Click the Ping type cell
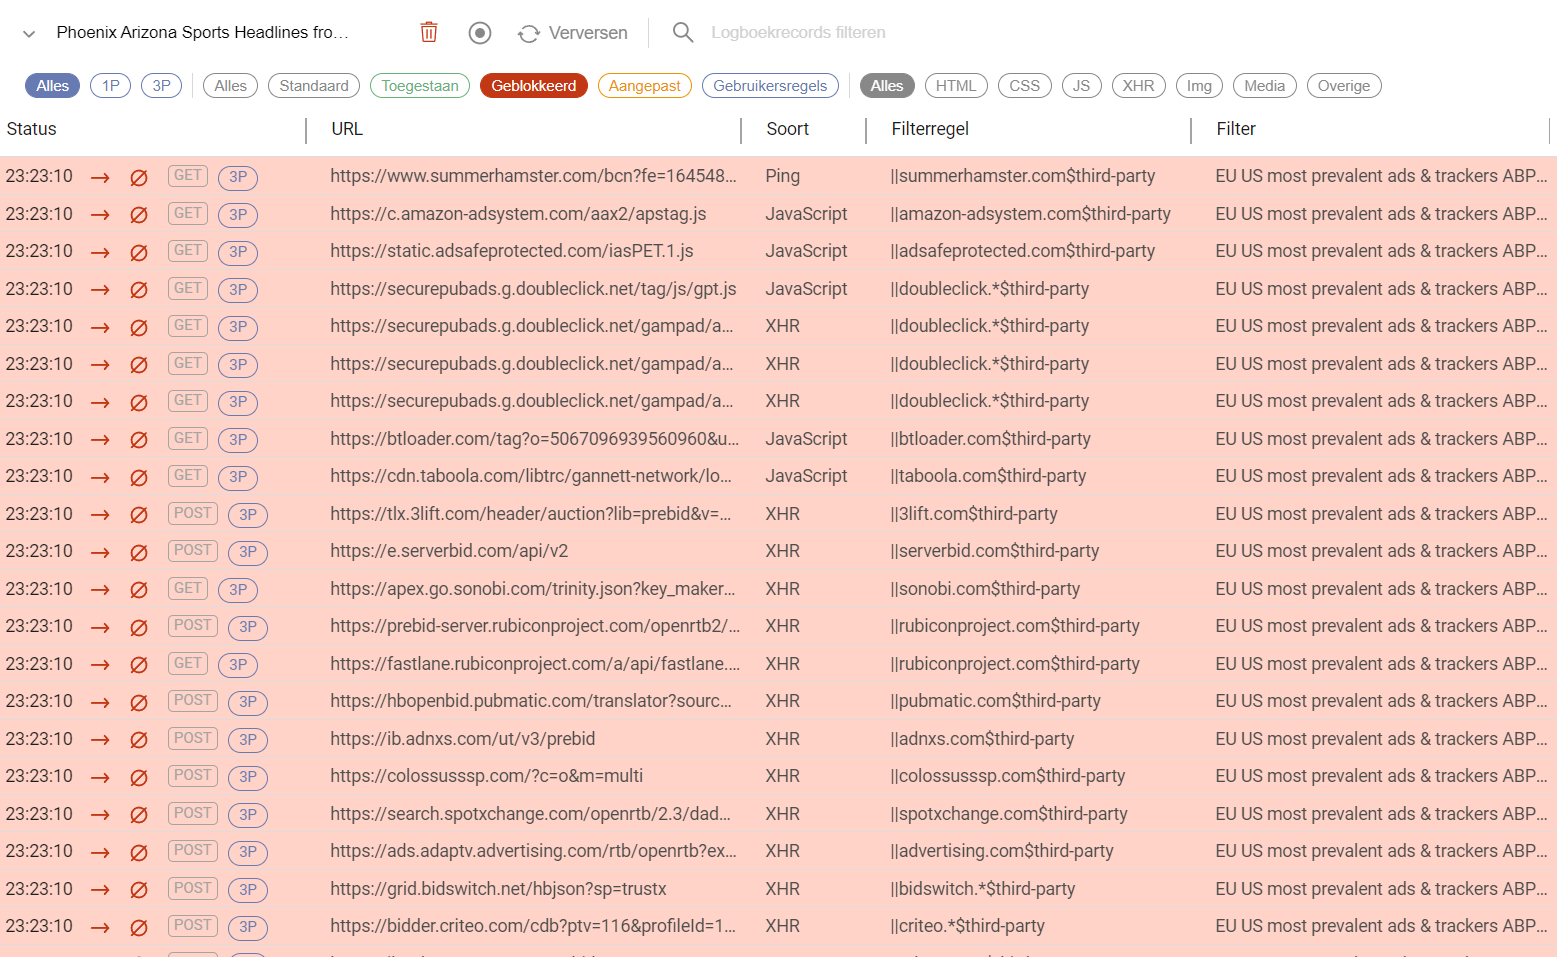1557x957 pixels. [x=783, y=176]
